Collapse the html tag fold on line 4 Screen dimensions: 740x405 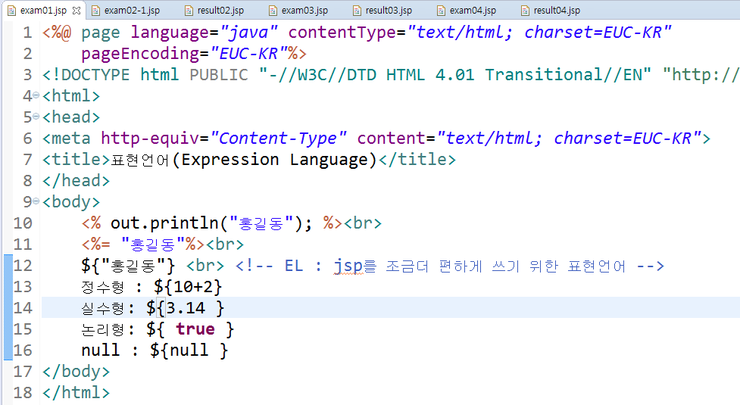pos(36,95)
